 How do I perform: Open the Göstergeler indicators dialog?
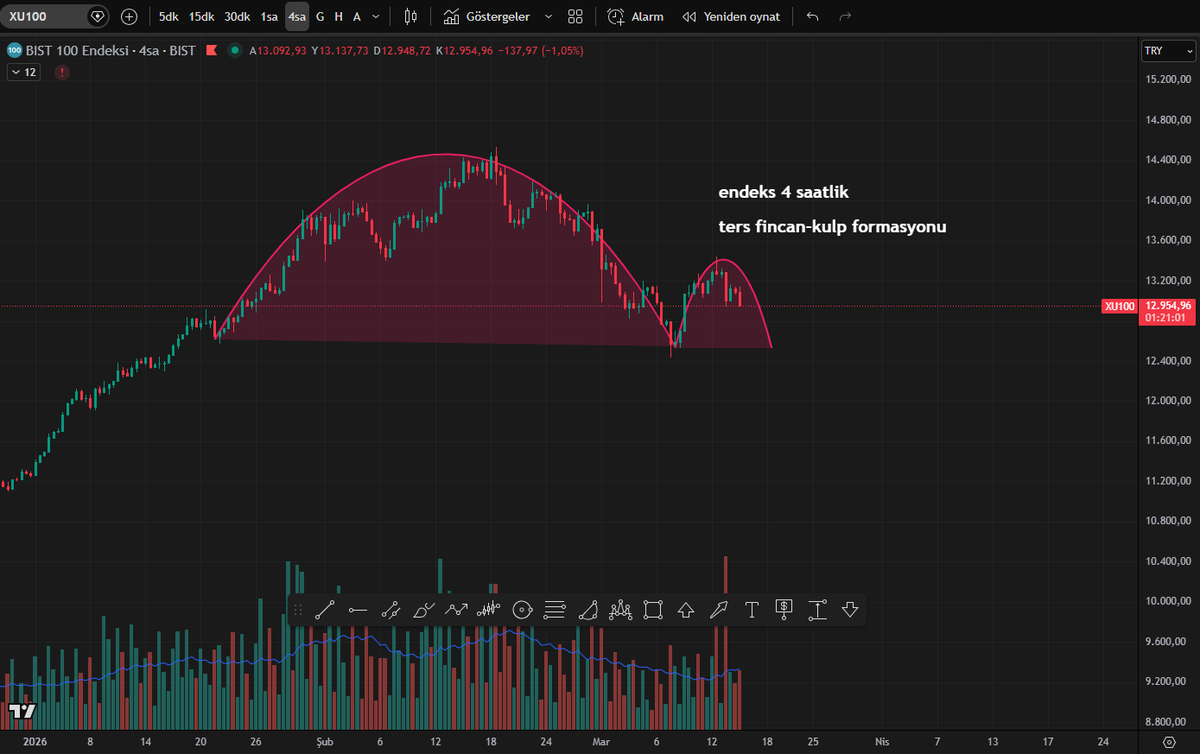point(489,17)
